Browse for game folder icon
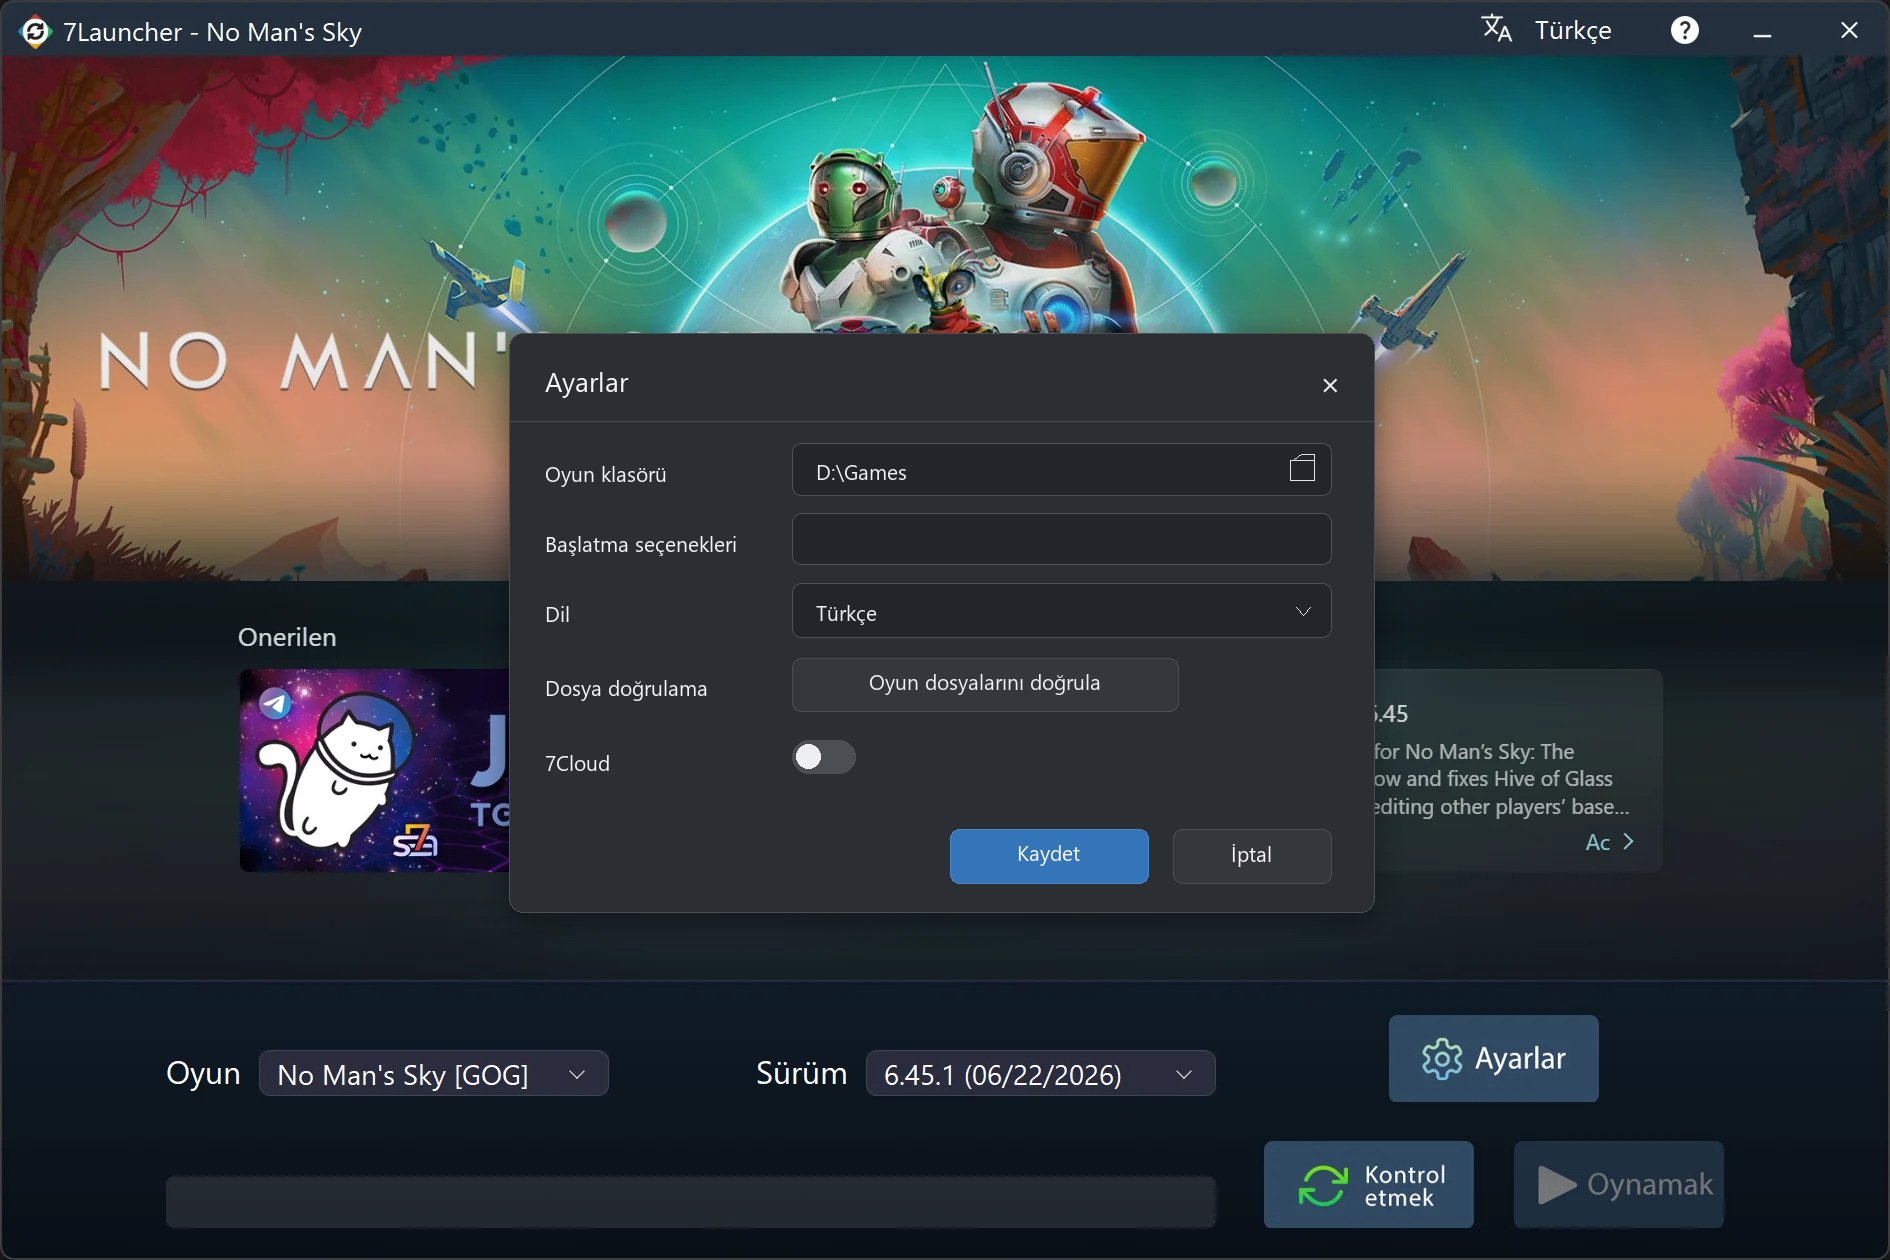The height and width of the screenshot is (1260, 1890). coord(1302,468)
